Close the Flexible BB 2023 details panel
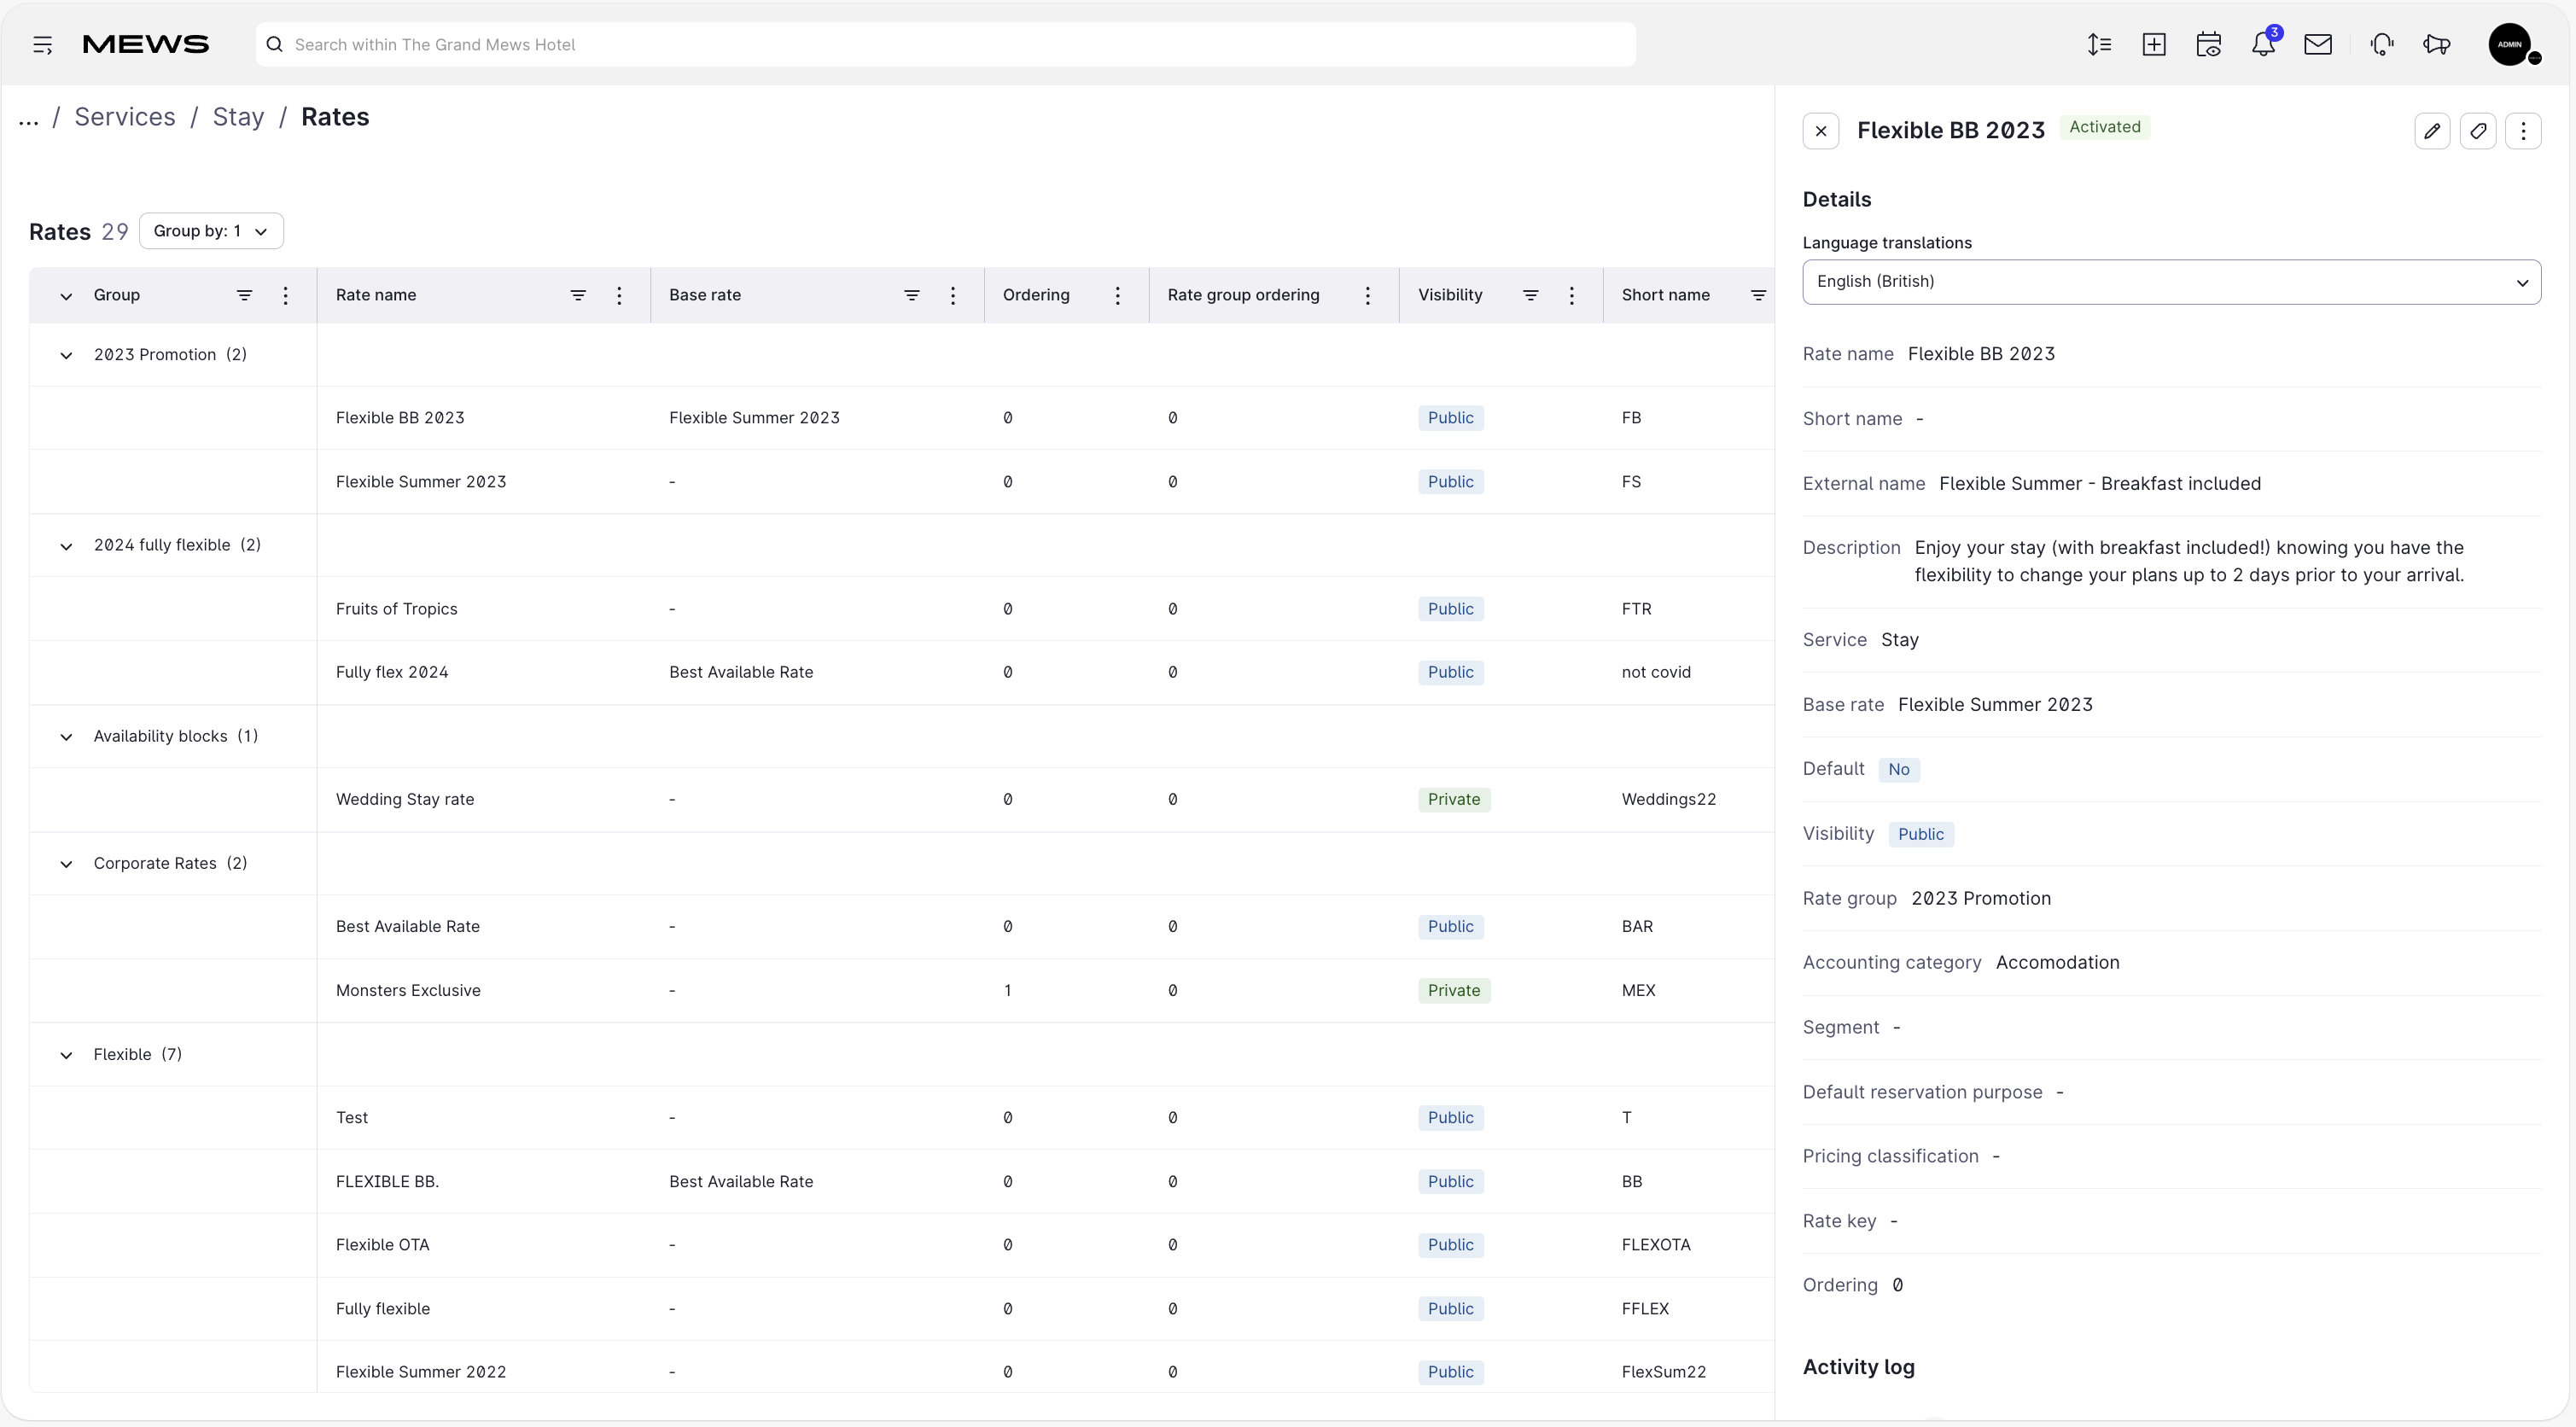The width and height of the screenshot is (2576, 1427). coord(1820,131)
